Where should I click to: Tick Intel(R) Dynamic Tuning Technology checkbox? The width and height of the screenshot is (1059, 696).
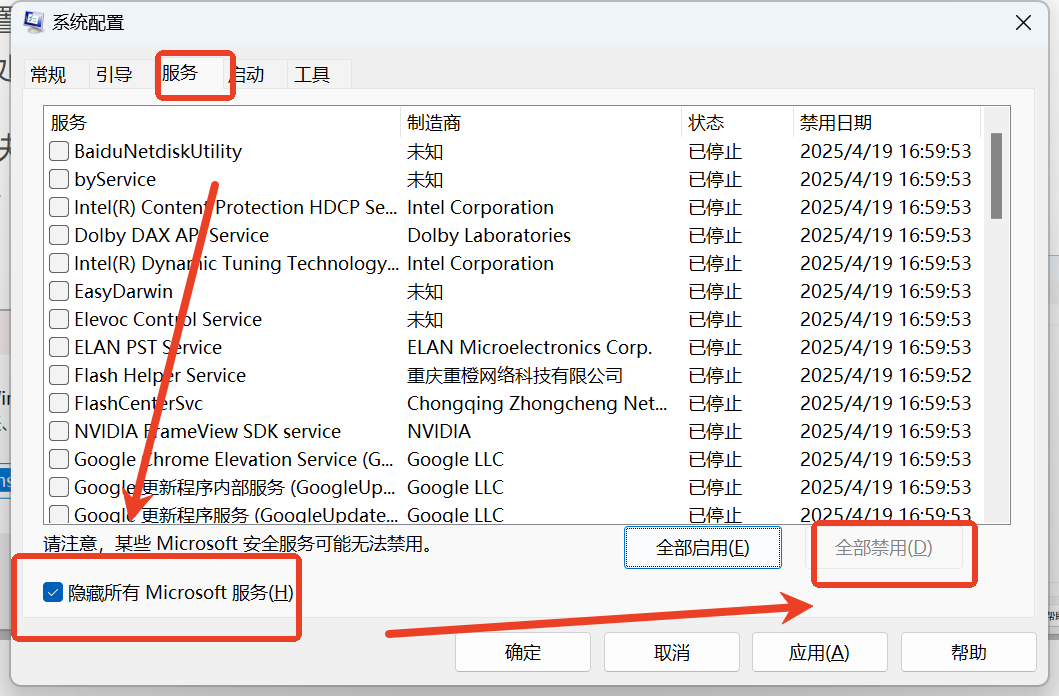click(x=59, y=263)
